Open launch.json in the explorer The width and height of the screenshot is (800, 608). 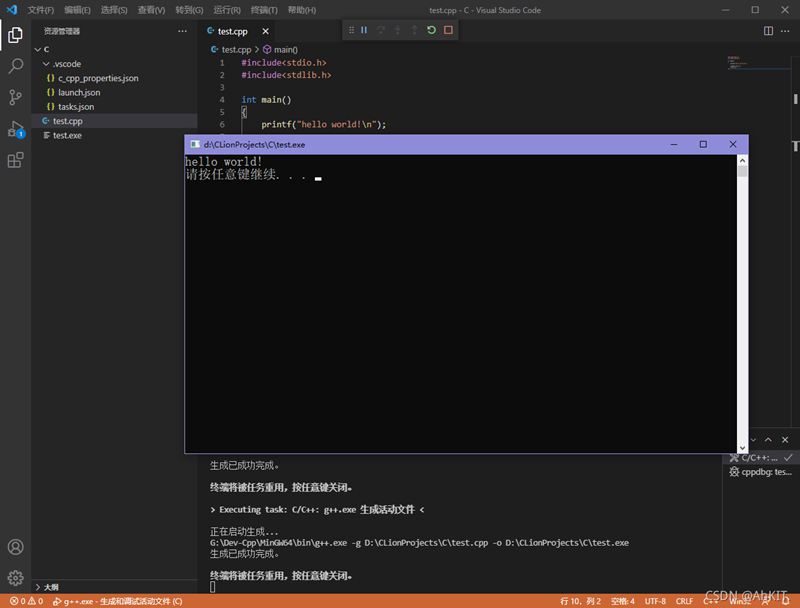tap(79, 92)
